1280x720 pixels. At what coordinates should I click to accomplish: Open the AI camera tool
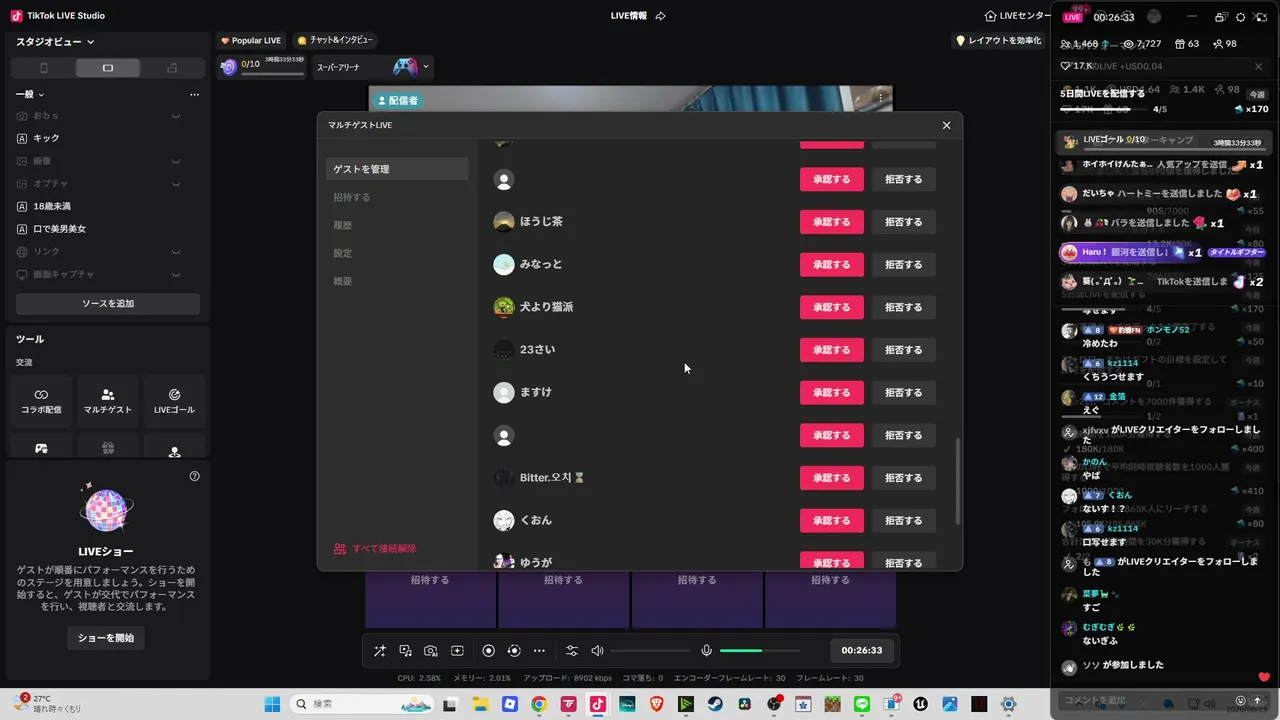431,651
